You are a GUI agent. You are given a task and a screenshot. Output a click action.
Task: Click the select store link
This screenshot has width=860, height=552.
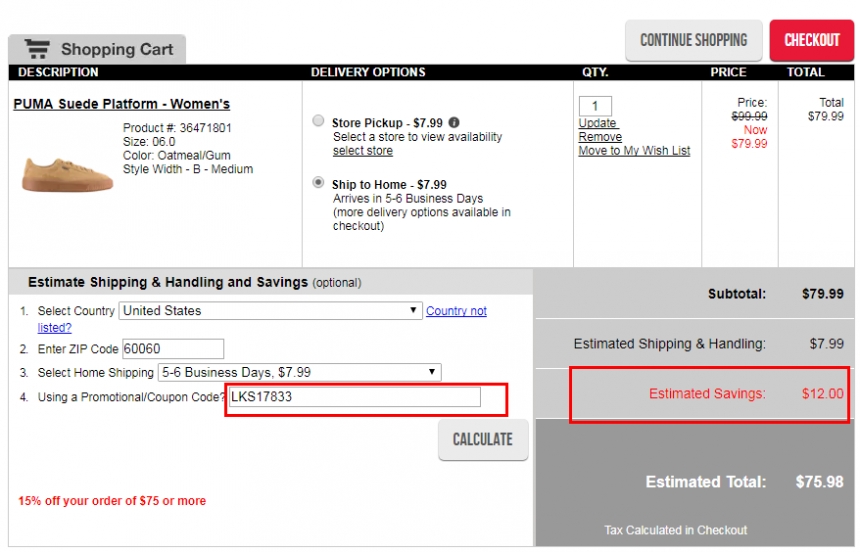[363, 151]
